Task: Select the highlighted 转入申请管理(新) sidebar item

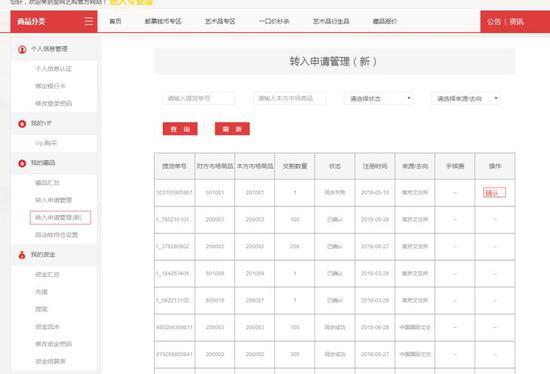Action: [x=60, y=218]
